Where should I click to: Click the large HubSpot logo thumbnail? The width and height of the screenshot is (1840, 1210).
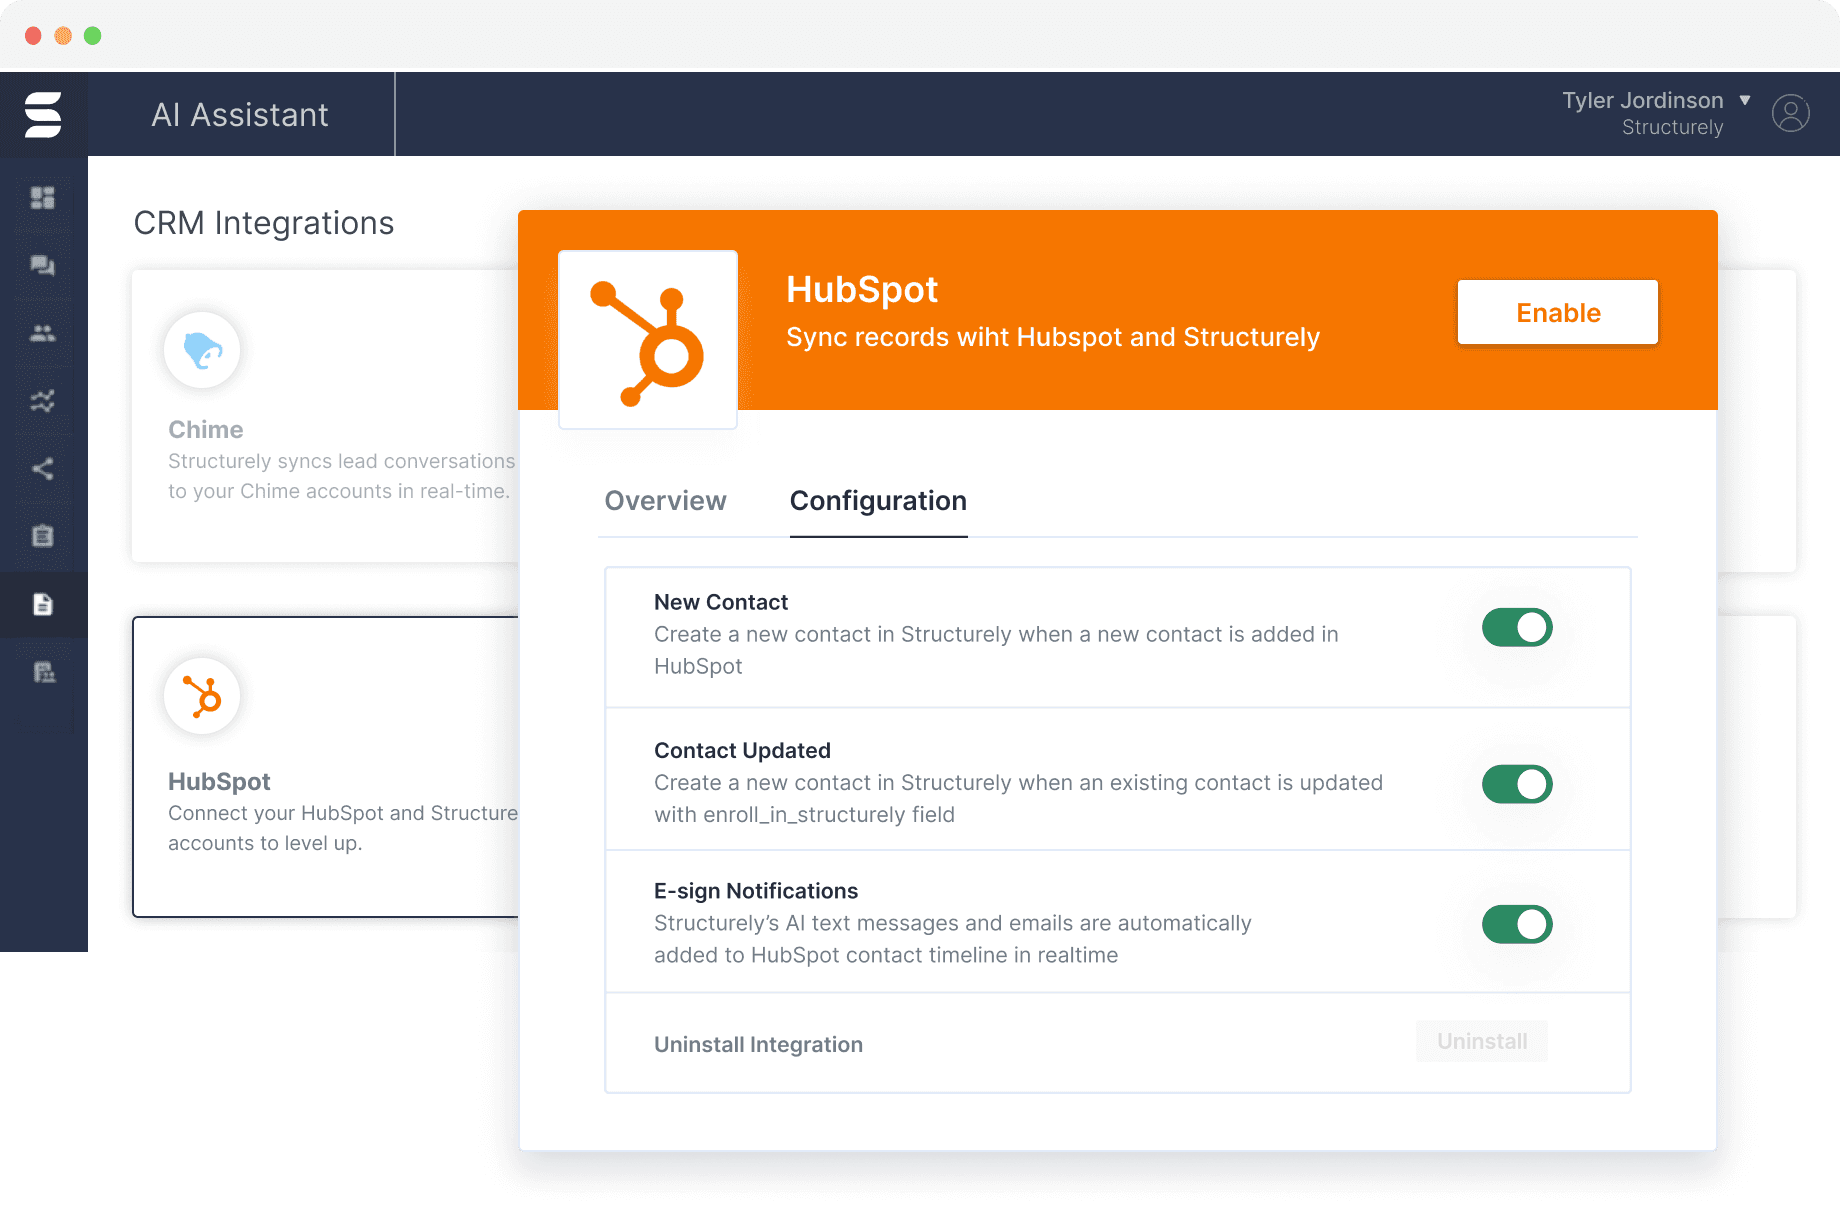(648, 340)
